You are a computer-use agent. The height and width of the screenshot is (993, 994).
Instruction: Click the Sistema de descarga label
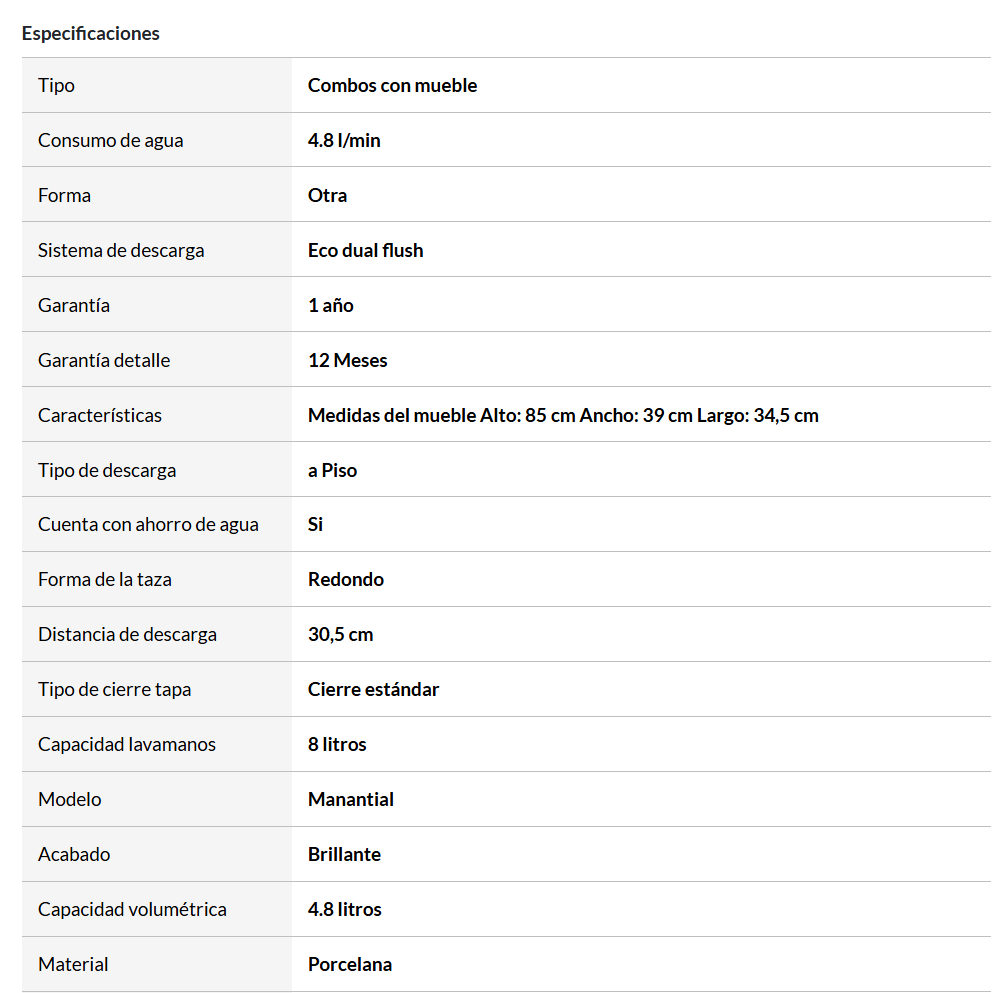(x=121, y=250)
